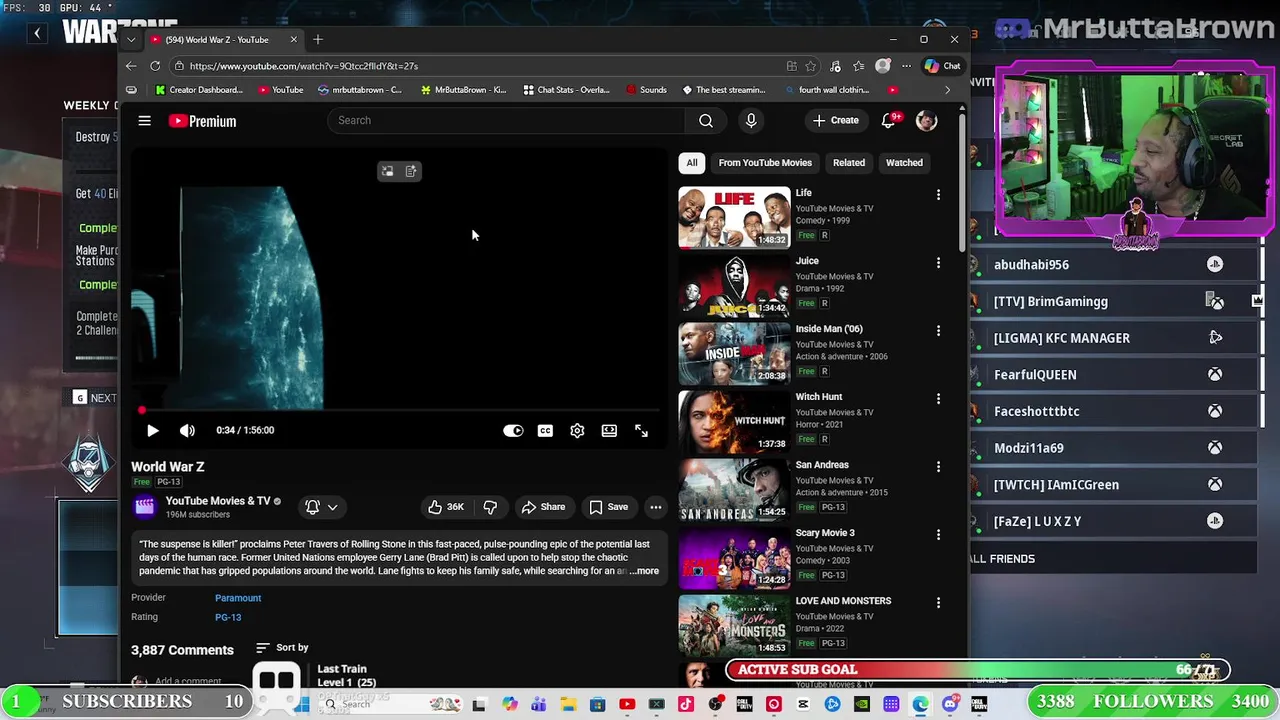Click the Create button
The height and width of the screenshot is (720, 1280).
(836, 121)
